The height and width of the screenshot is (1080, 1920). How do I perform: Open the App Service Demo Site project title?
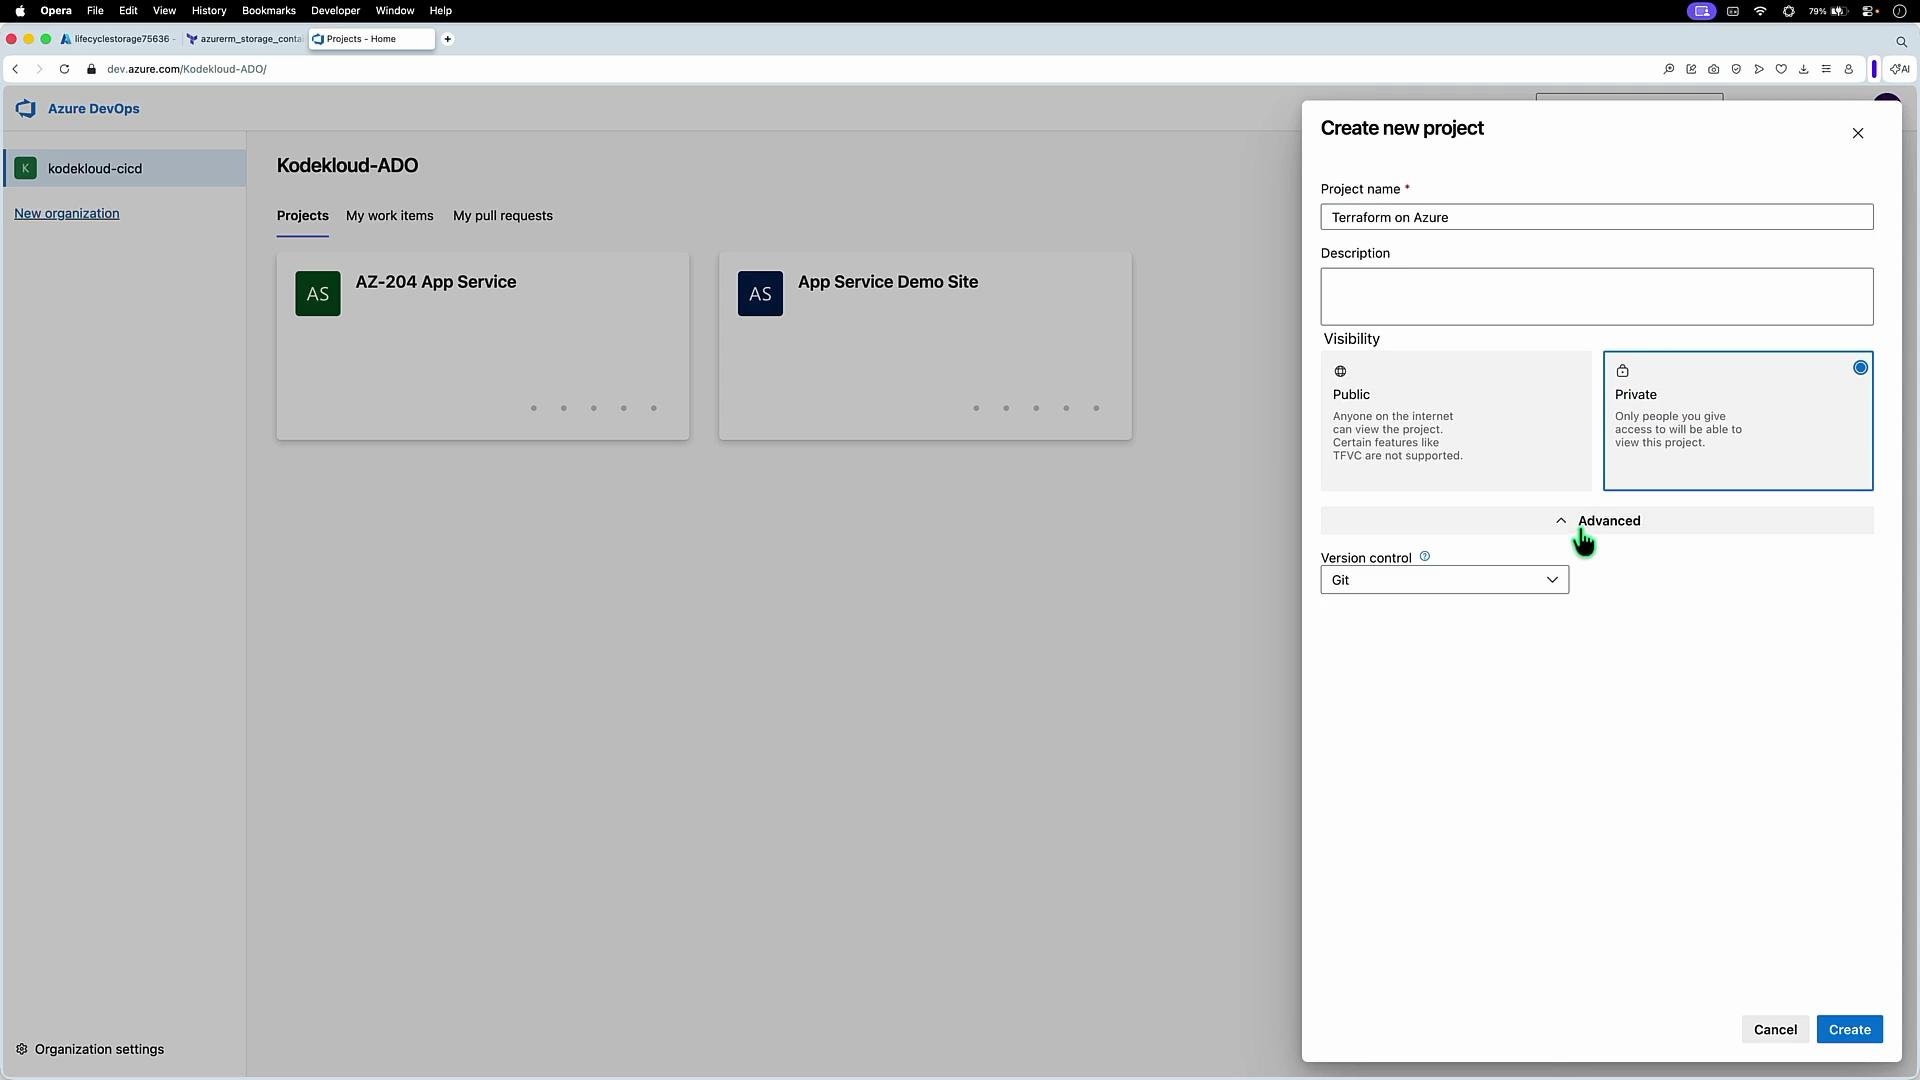[888, 282]
